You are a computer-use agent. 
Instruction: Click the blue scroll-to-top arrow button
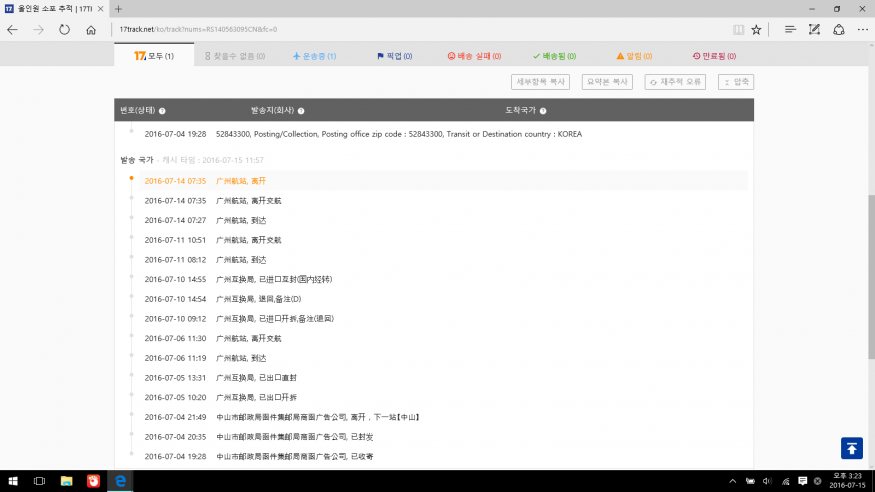851,448
